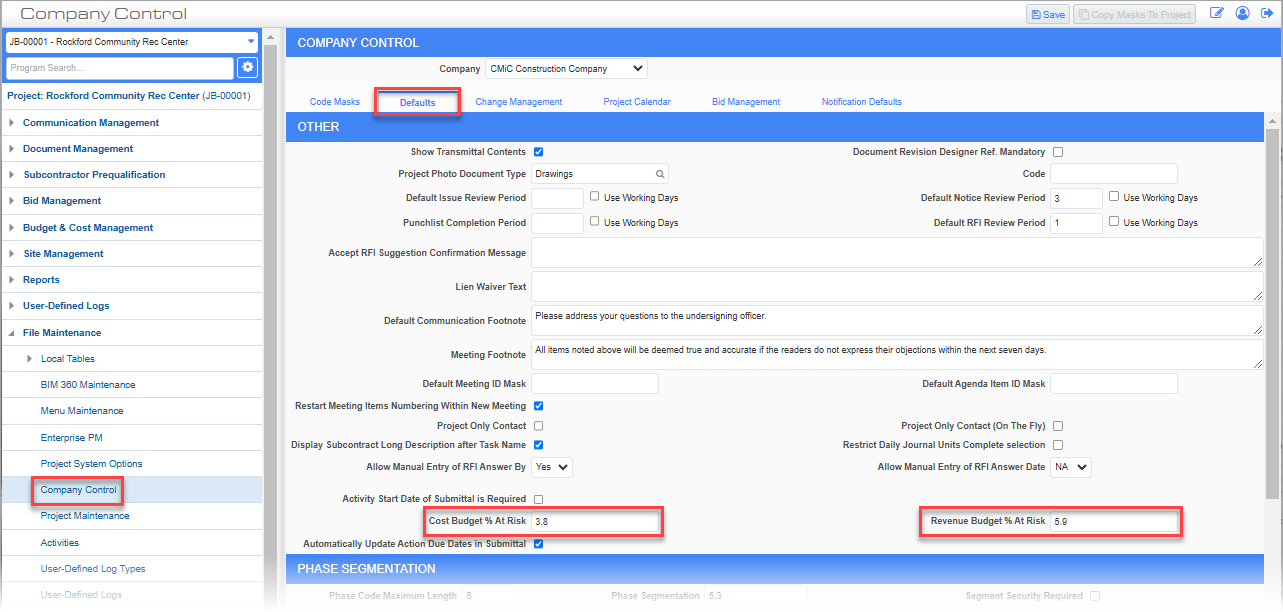Screen dimensions: 1283x612
Task: Collapse the File Maintenance node
Action: pos(12,333)
